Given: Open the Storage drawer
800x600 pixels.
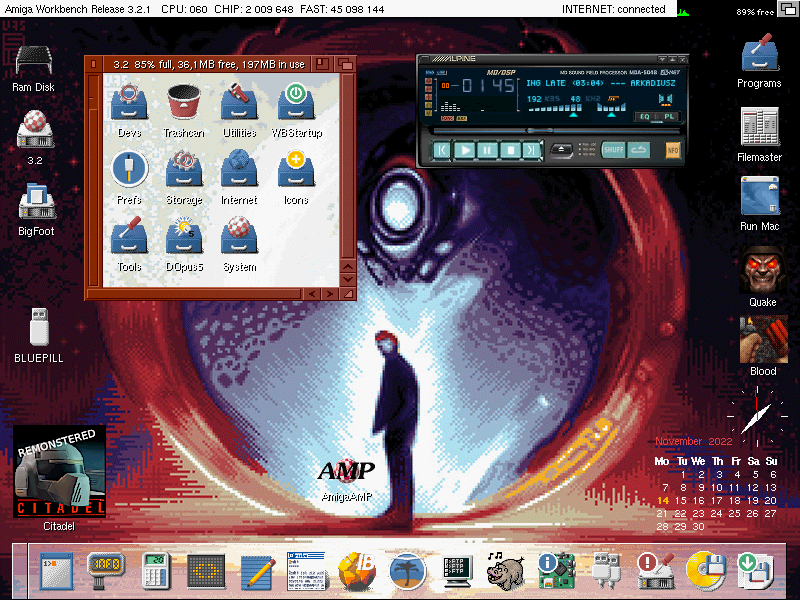Looking at the screenshot, I should pyautogui.click(x=184, y=169).
